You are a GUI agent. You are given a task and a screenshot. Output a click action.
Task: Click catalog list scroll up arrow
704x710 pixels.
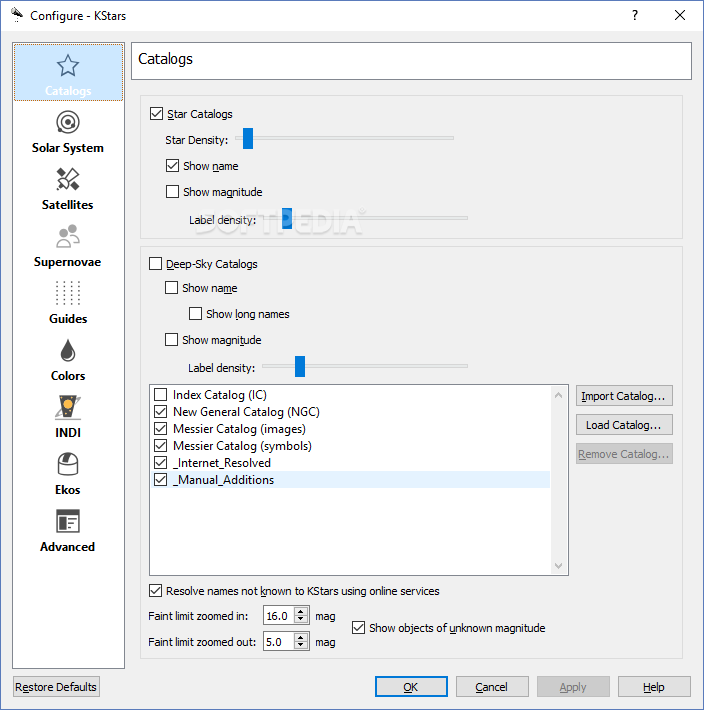tap(558, 395)
